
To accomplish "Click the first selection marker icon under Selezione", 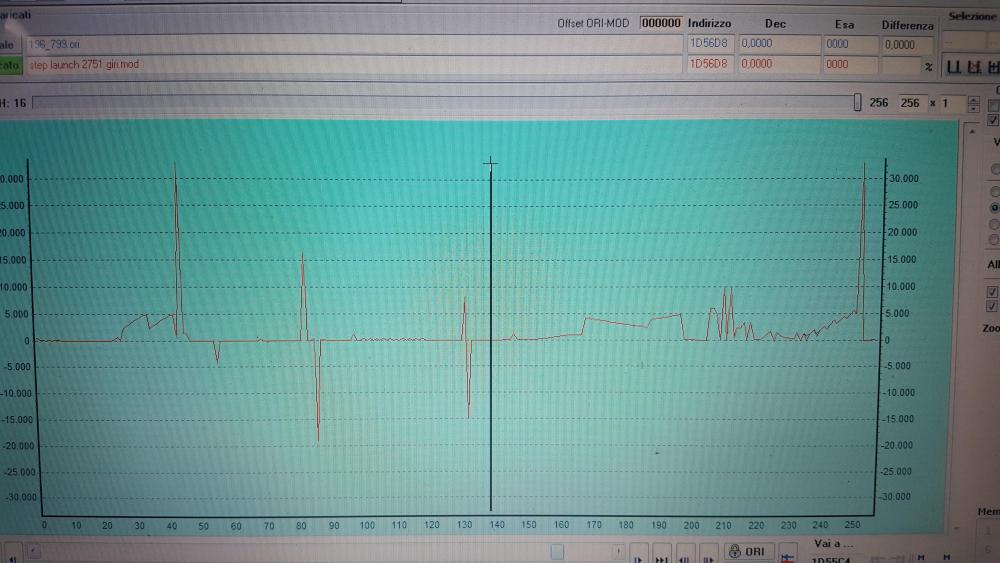I will 952,67.
